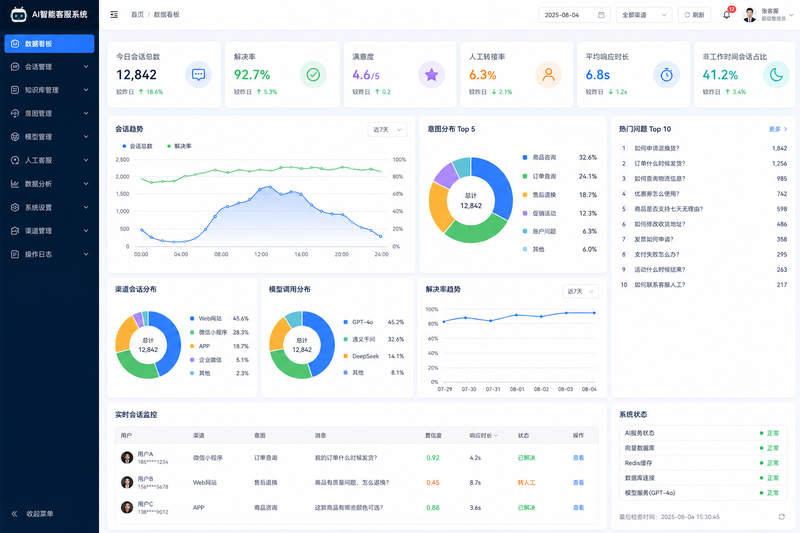Click the 2025-08-04 date picker field

pyautogui.click(x=574, y=15)
